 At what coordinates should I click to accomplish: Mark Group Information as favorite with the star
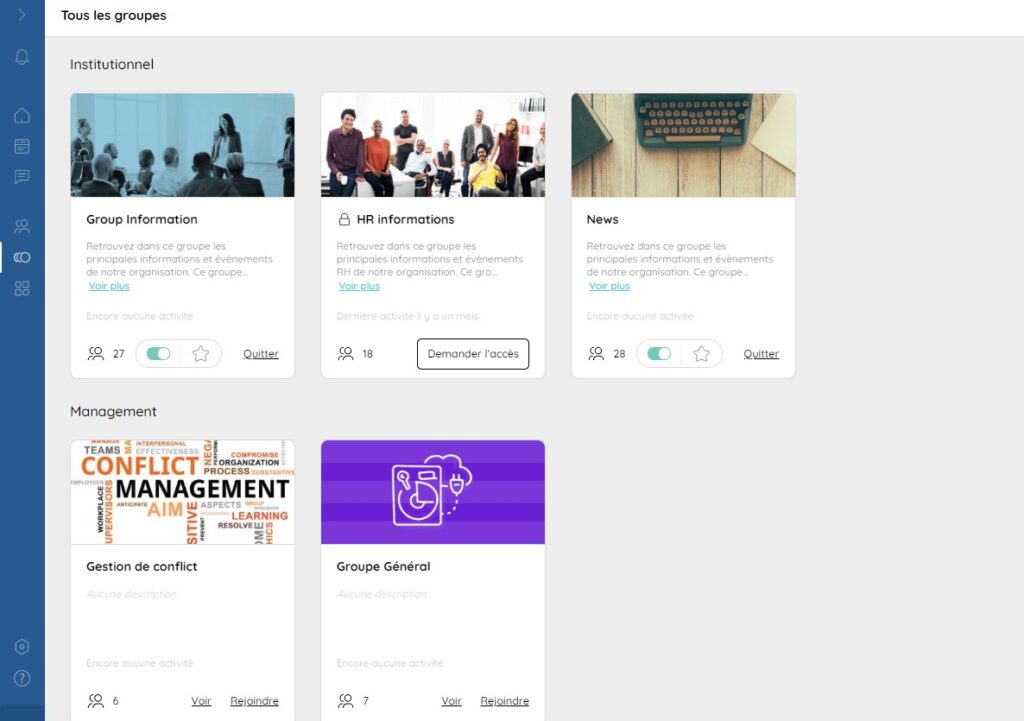[201, 354]
